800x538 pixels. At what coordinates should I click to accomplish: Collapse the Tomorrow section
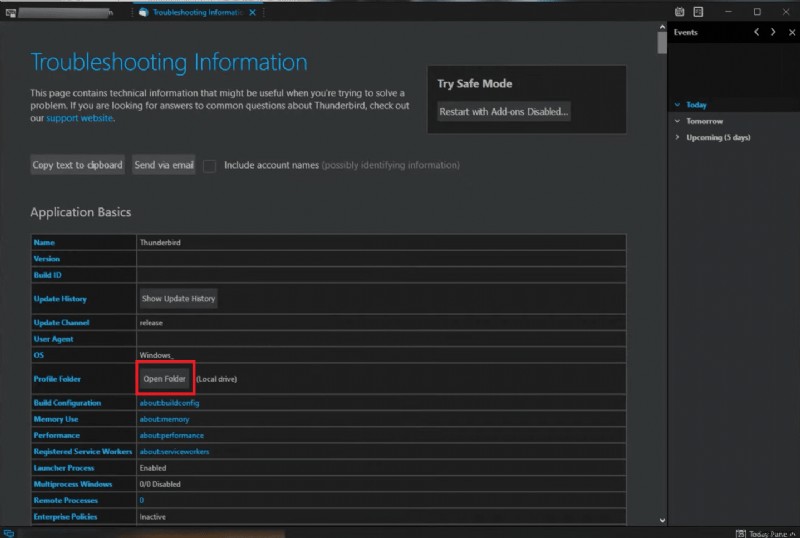pos(678,121)
